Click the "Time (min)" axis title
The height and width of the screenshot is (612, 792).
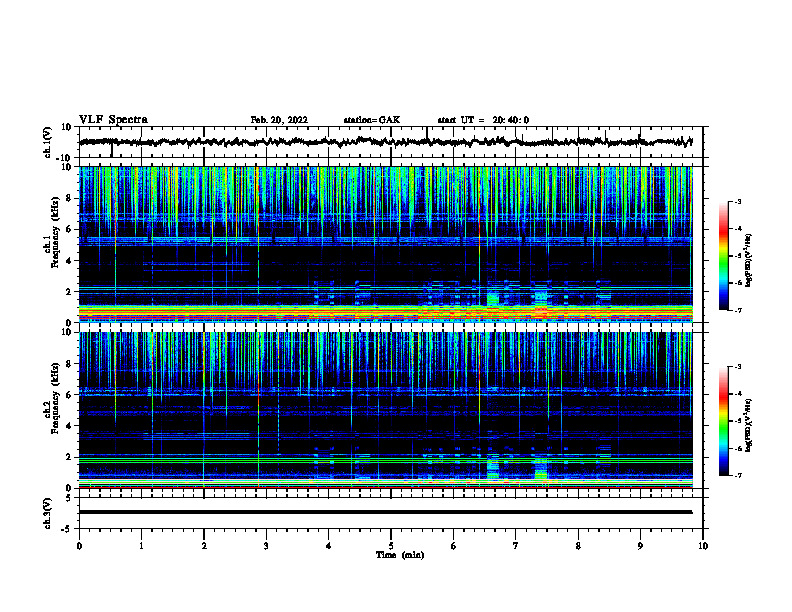400,555
